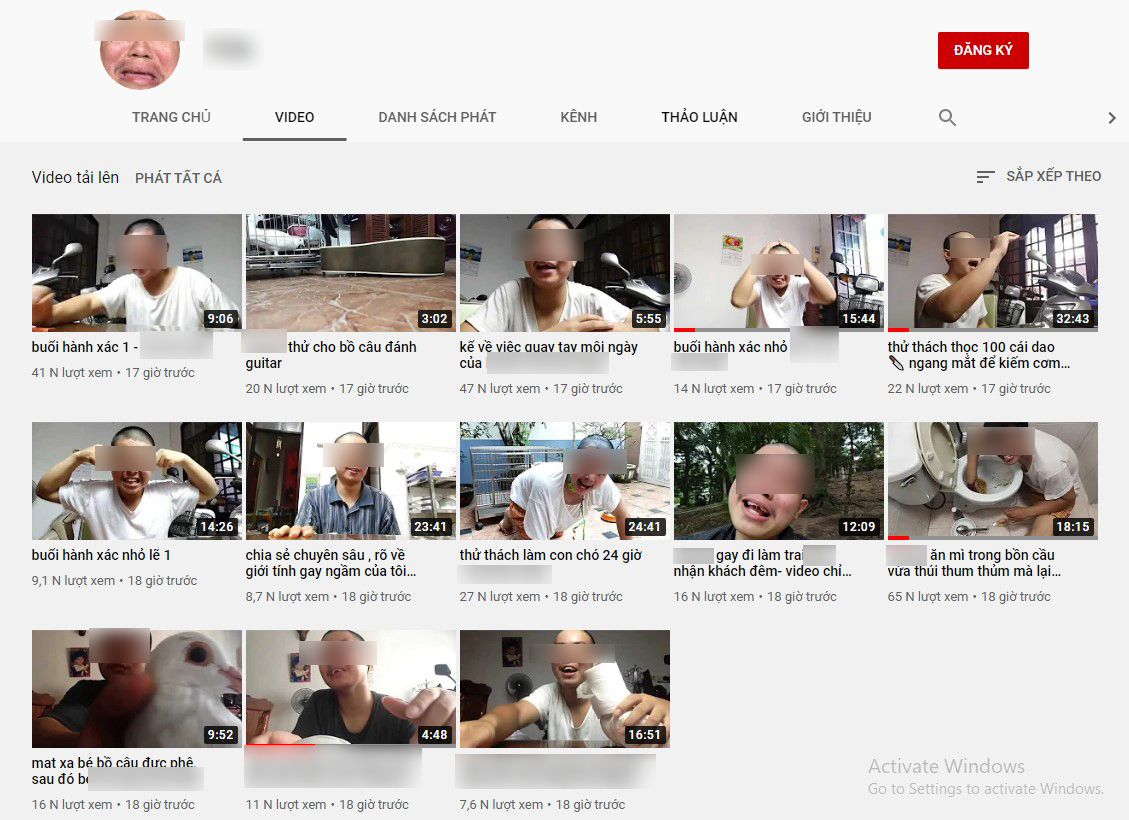Click the channel avatar image

click(x=138, y=50)
